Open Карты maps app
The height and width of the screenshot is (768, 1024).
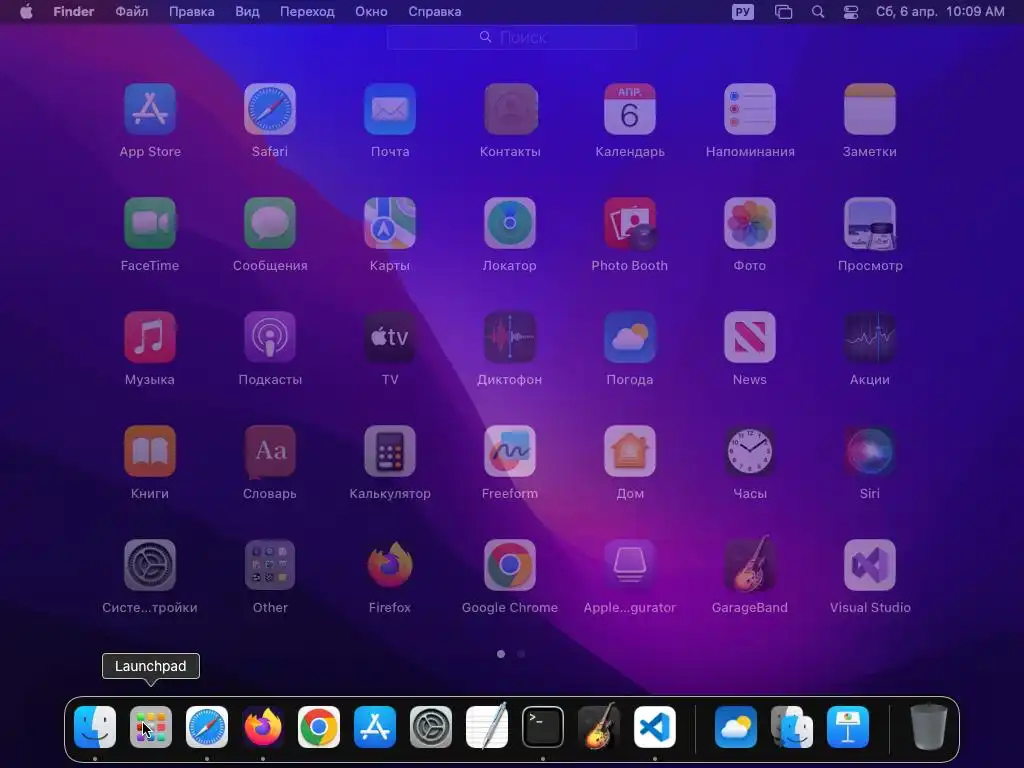pyautogui.click(x=390, y=223)
